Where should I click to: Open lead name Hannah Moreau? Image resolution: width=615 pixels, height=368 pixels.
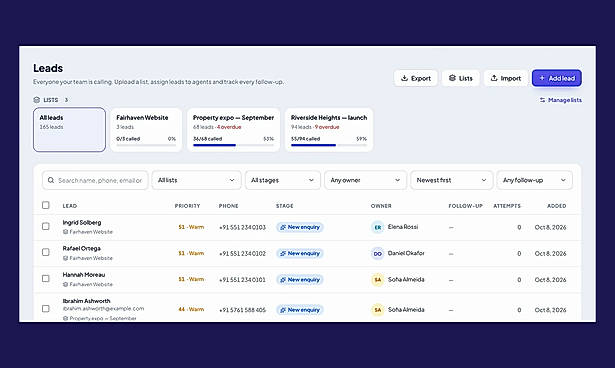pyautogui.click(x=84, y=275)
